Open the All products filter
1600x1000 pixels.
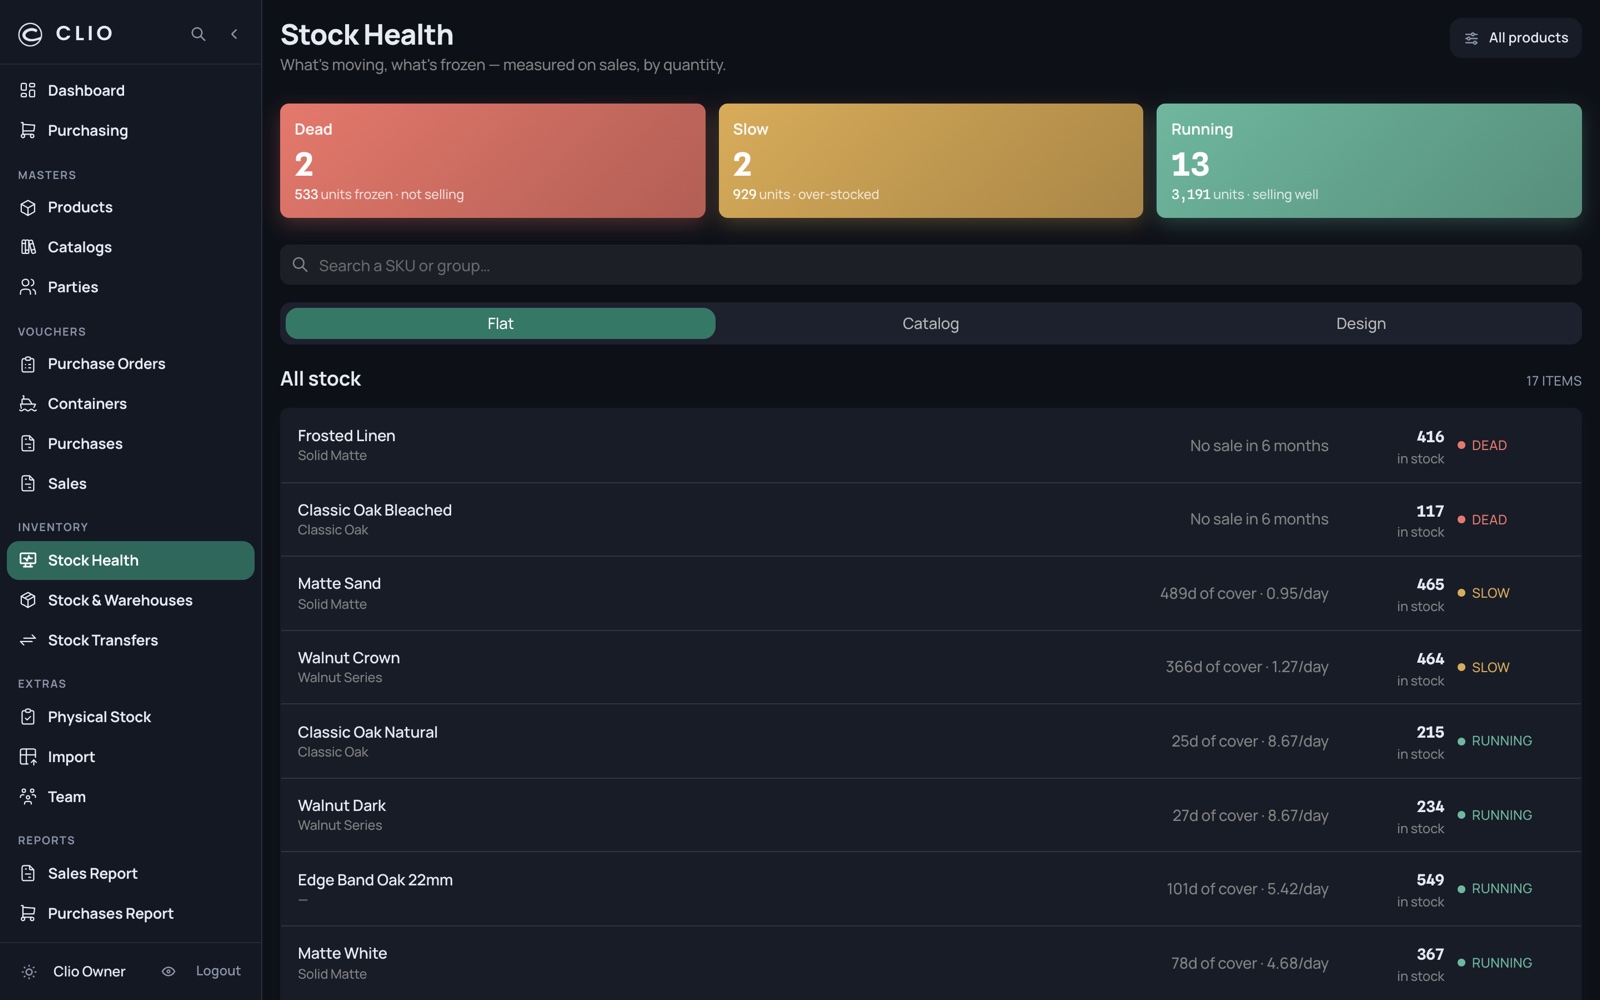click(x=1515, y=38)
